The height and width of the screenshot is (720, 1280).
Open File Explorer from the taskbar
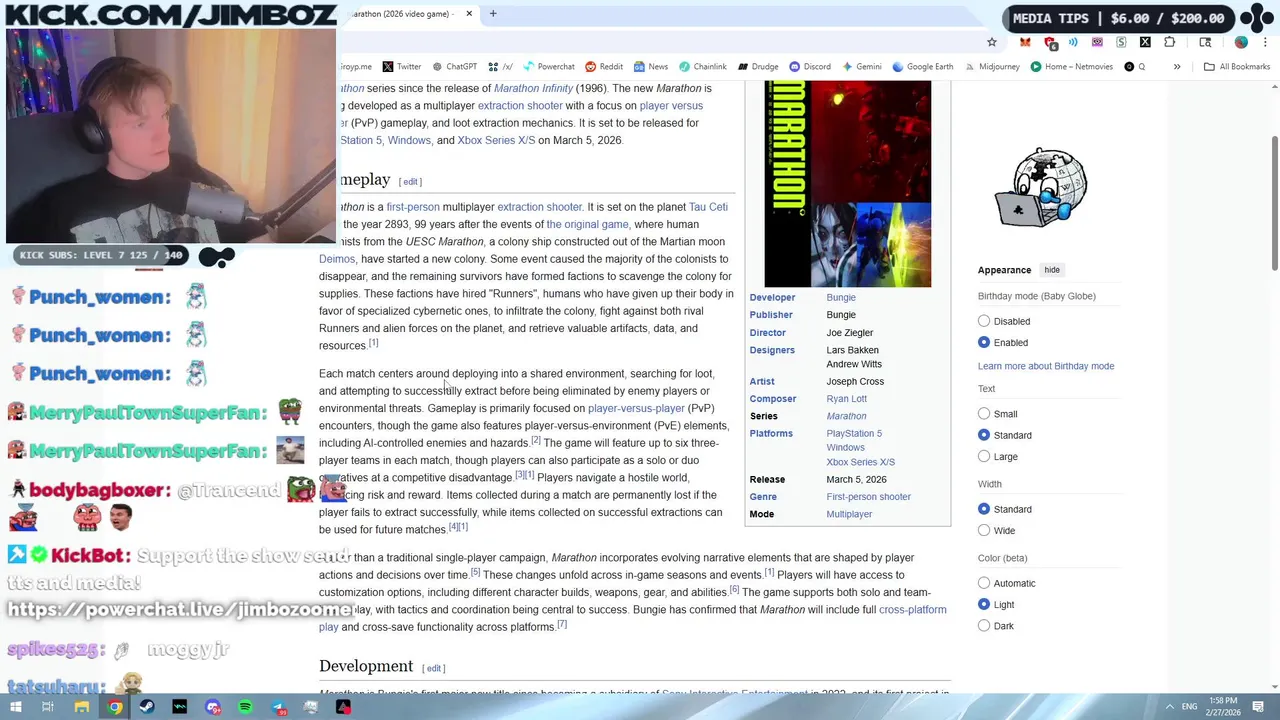82,707
